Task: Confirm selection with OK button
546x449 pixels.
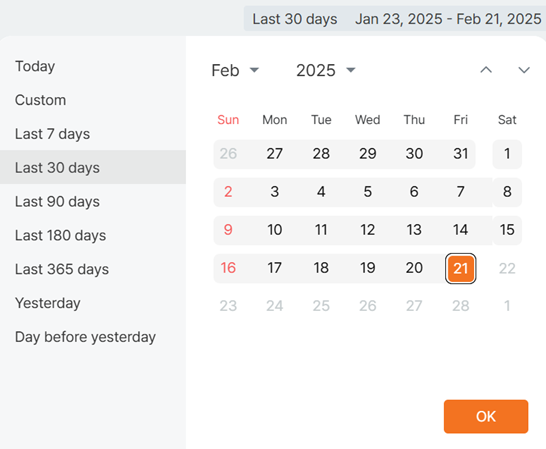Action: [x=486, y=416]
